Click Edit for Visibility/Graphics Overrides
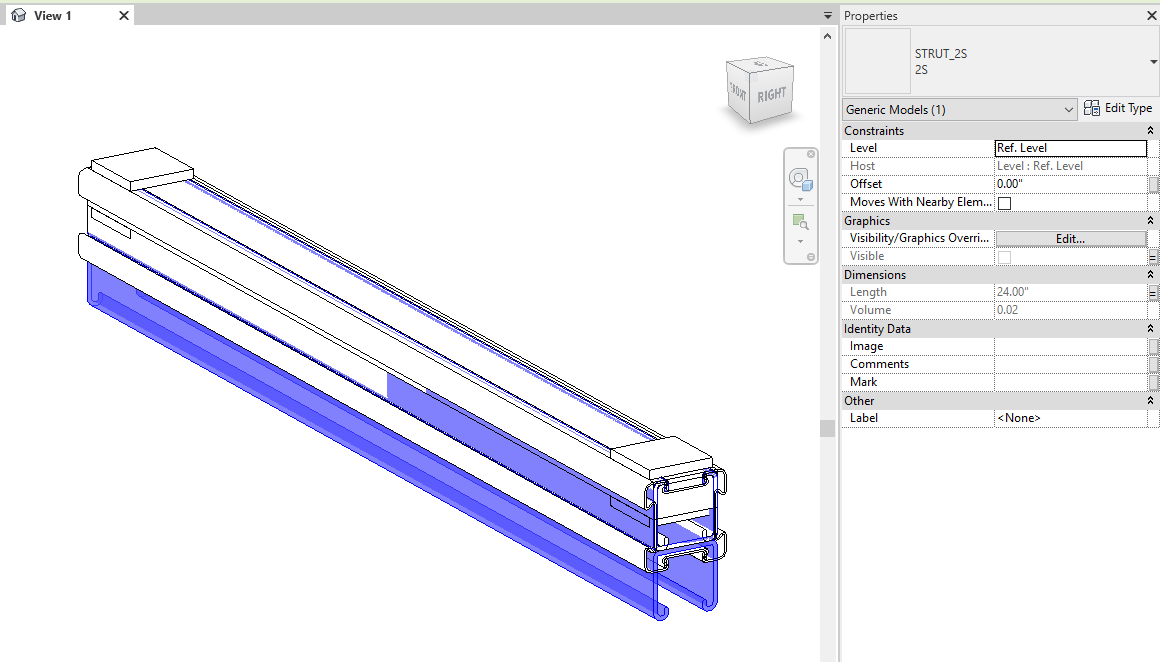The height and width of the screenshot is (662, 1160). point(1070,239)
